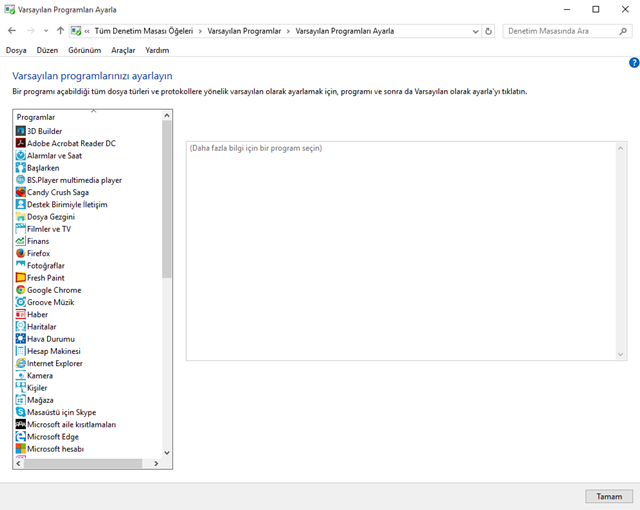Click the refresh address bar icon
Screen dimensions: 640x510
click(x=488, y=31)
